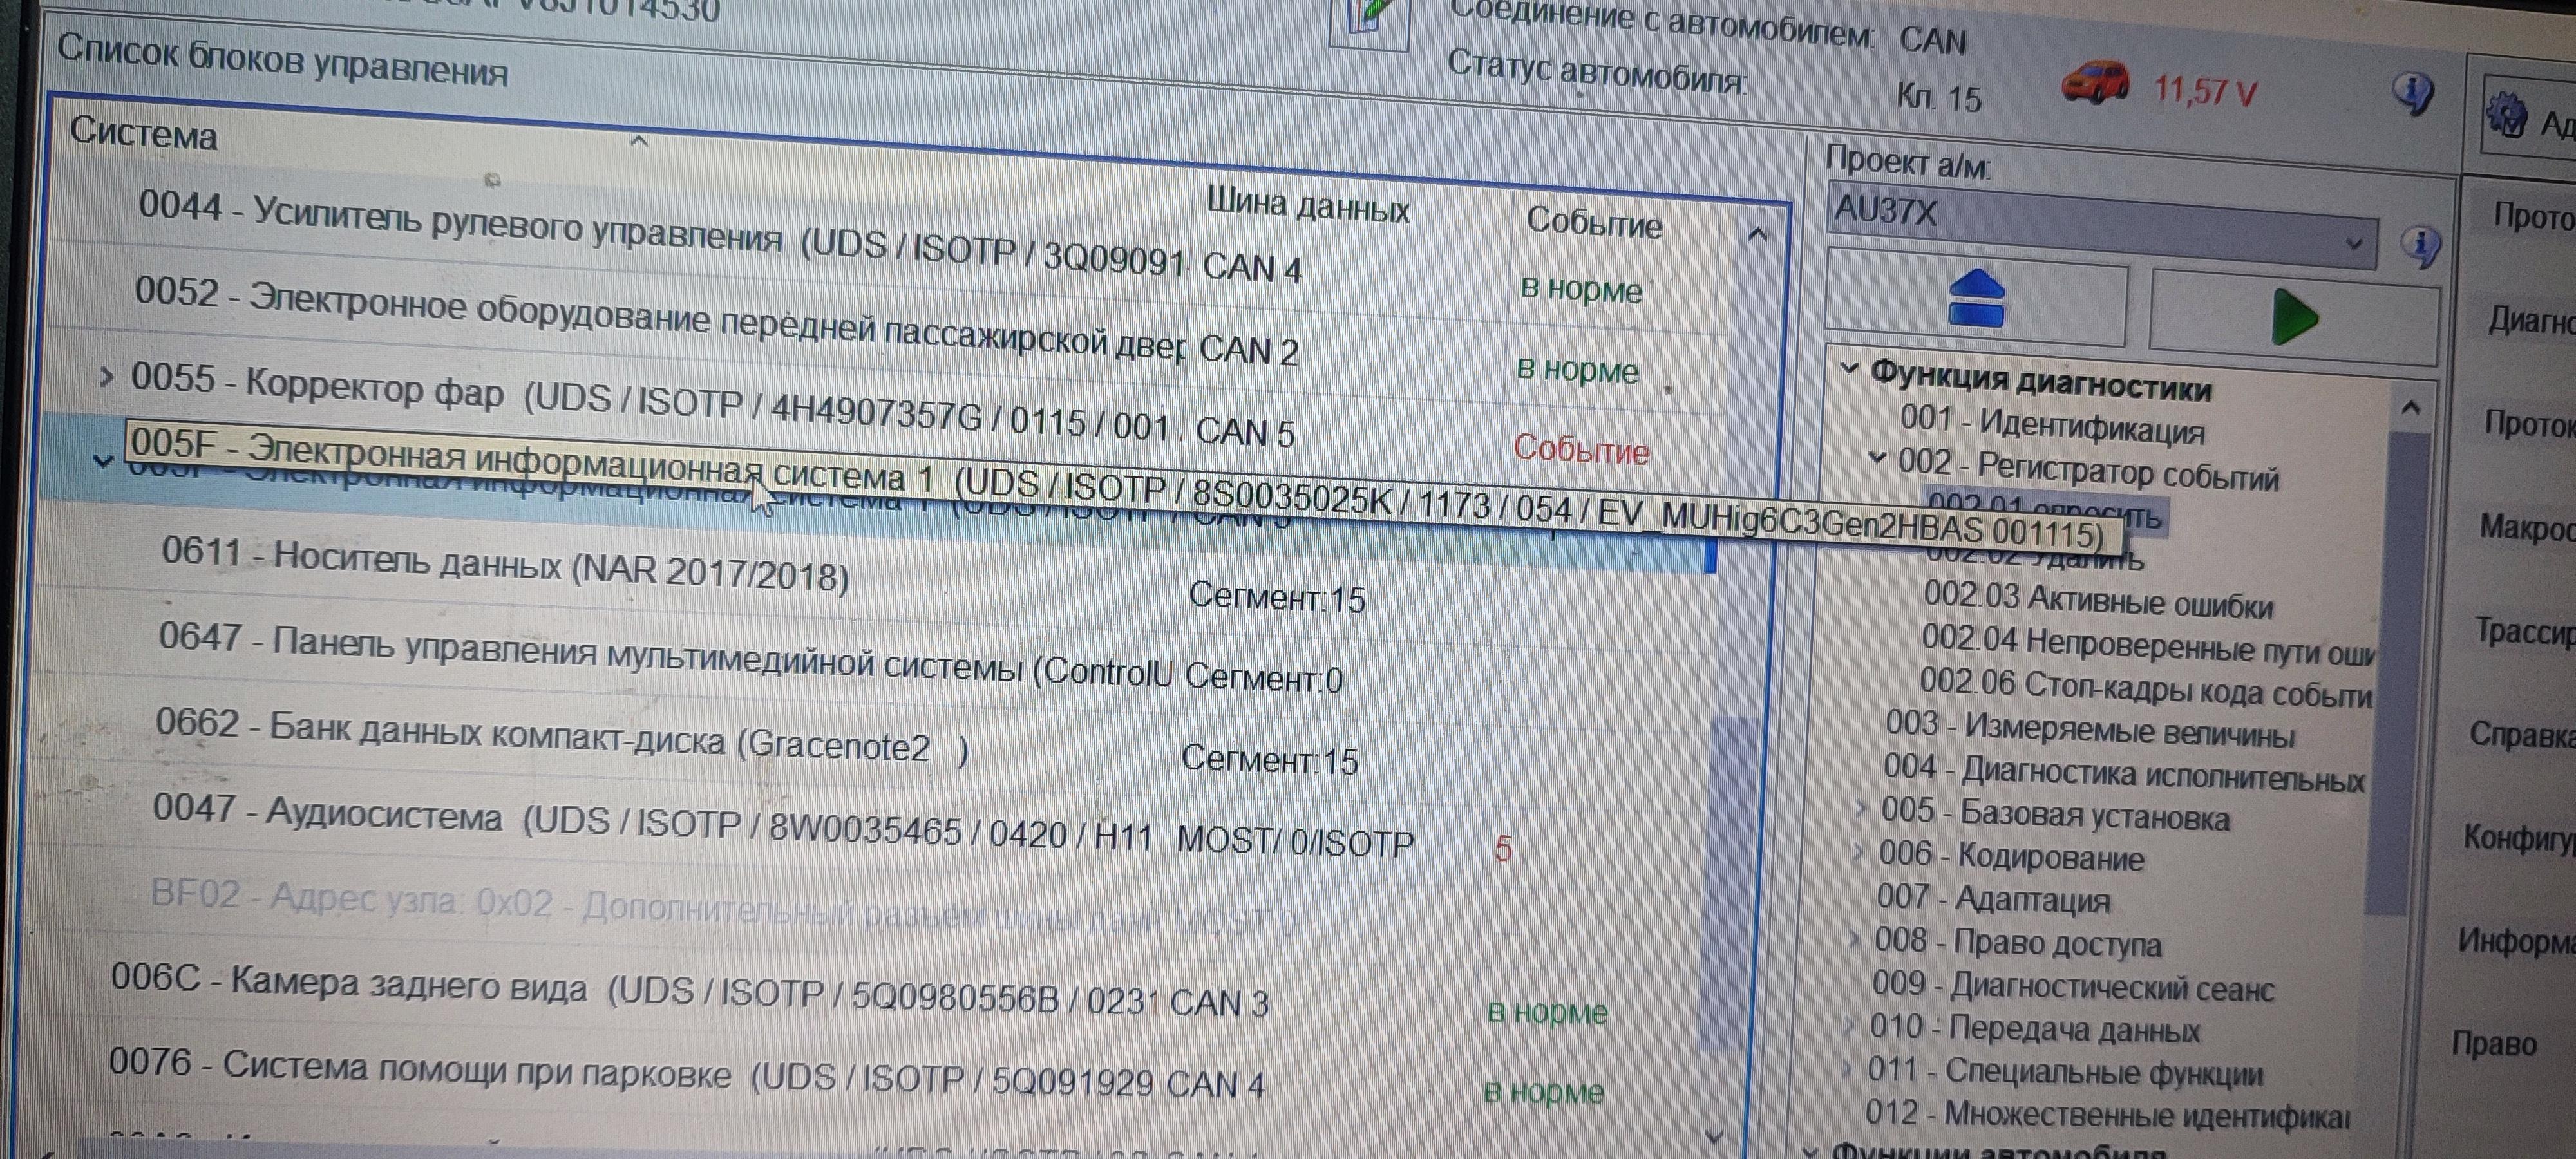
Task: Collapse the 005F Электронная информационная система node
Action: click(x=102, y=460)
